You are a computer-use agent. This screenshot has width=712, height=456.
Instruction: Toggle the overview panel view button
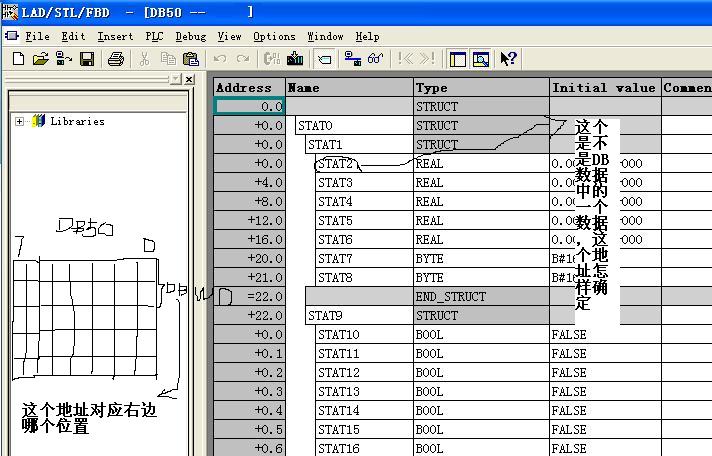pos(458,59)
